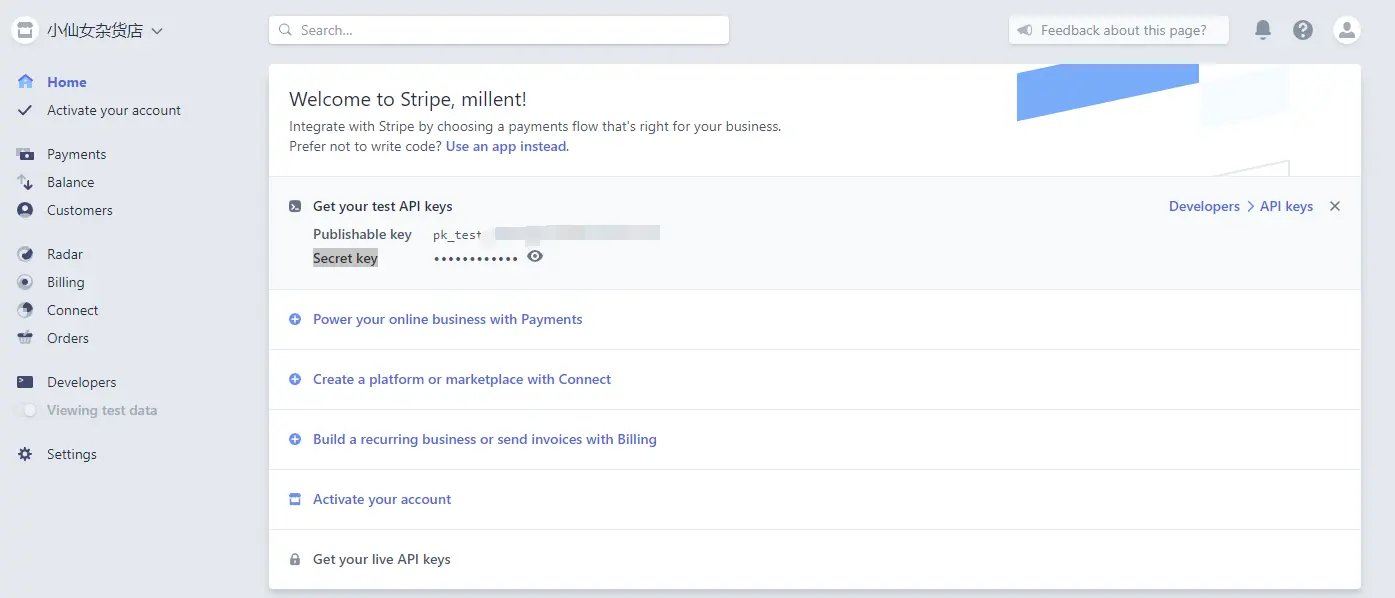Click the Orders basket icon
This screenshot has height=598, width=1395.
[26, 338]
